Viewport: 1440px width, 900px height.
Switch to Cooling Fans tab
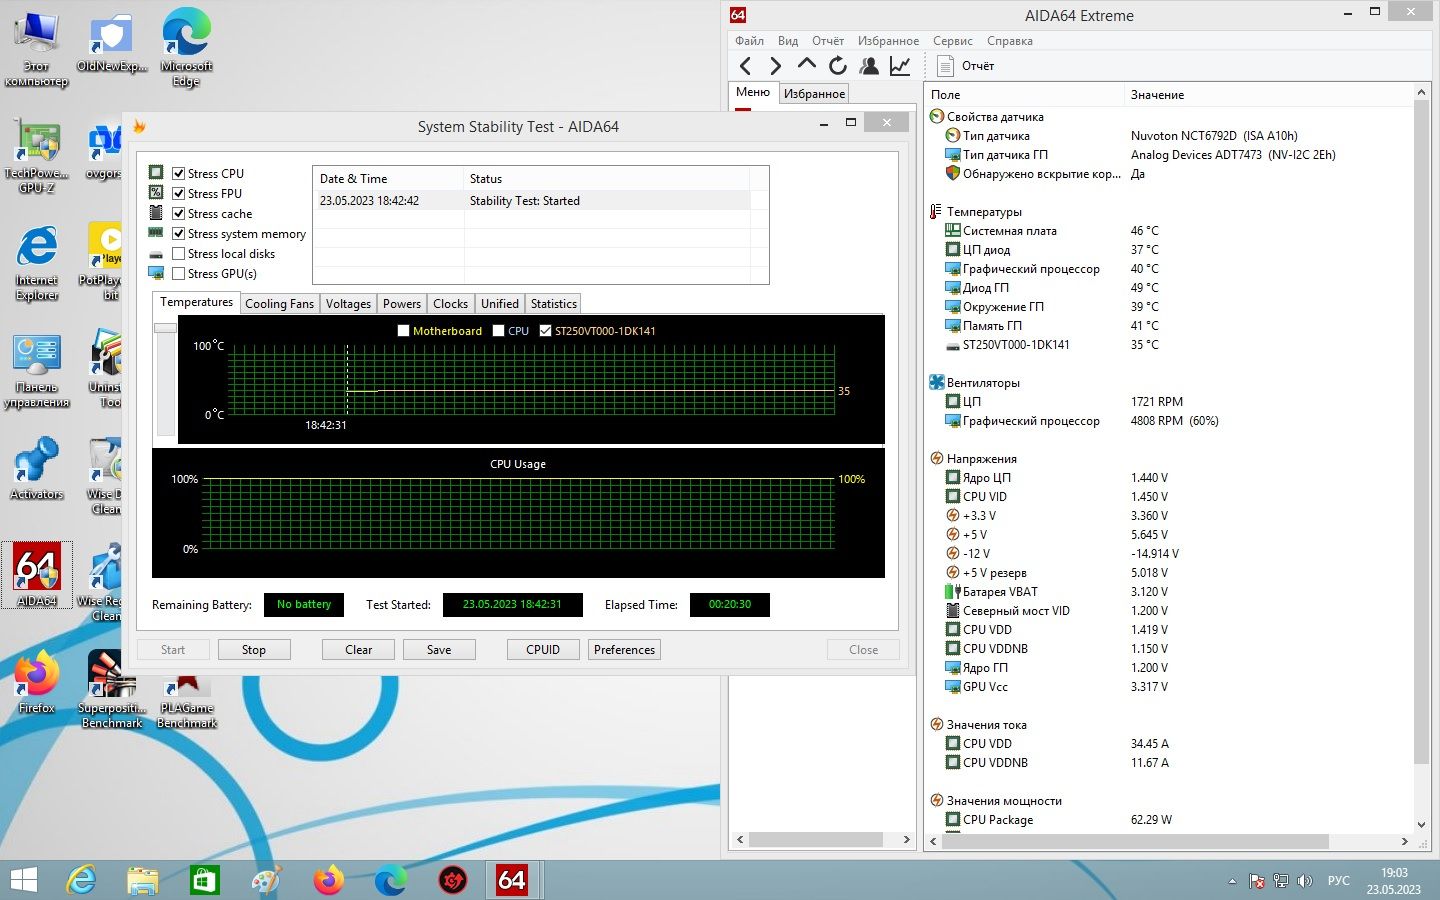click(279, 304)
